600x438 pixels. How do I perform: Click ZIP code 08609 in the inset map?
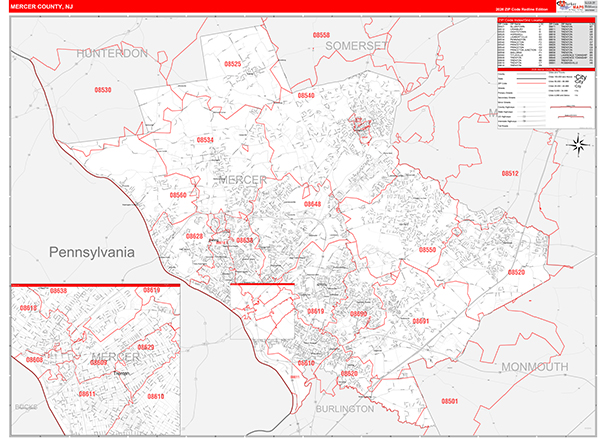98,362
